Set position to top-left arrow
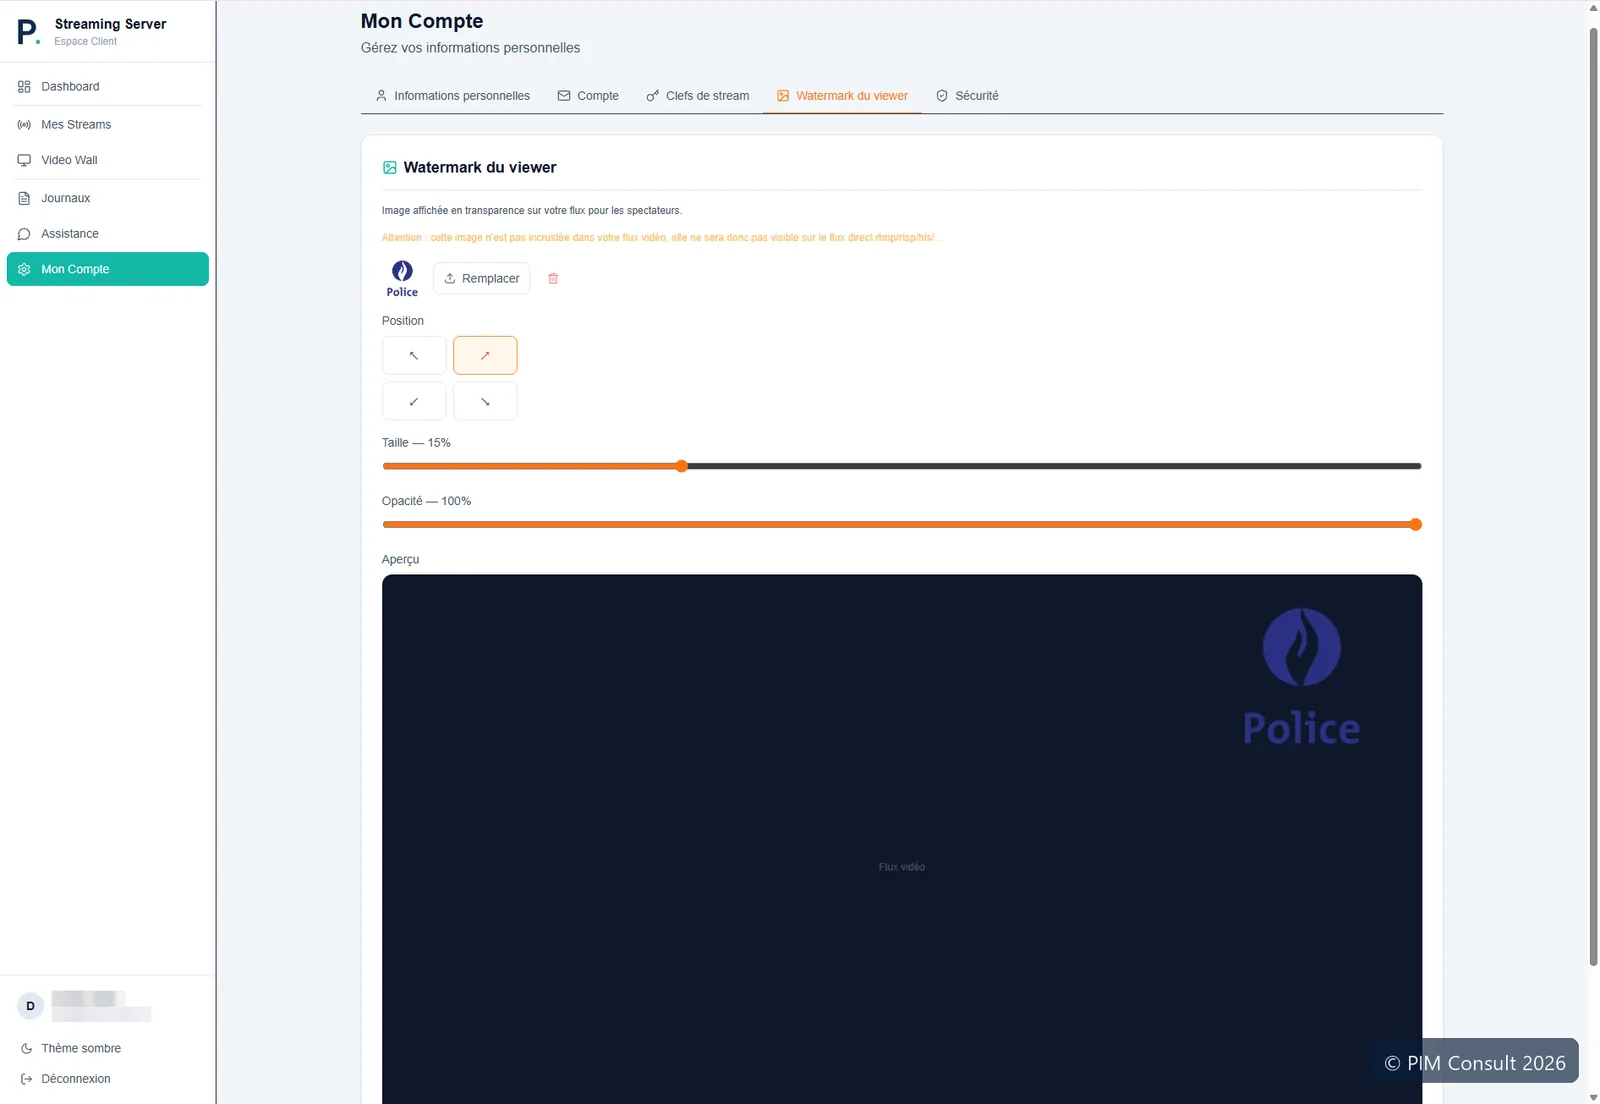Viewport: 1600px width, 1104px height. click(x=414, y=355)
